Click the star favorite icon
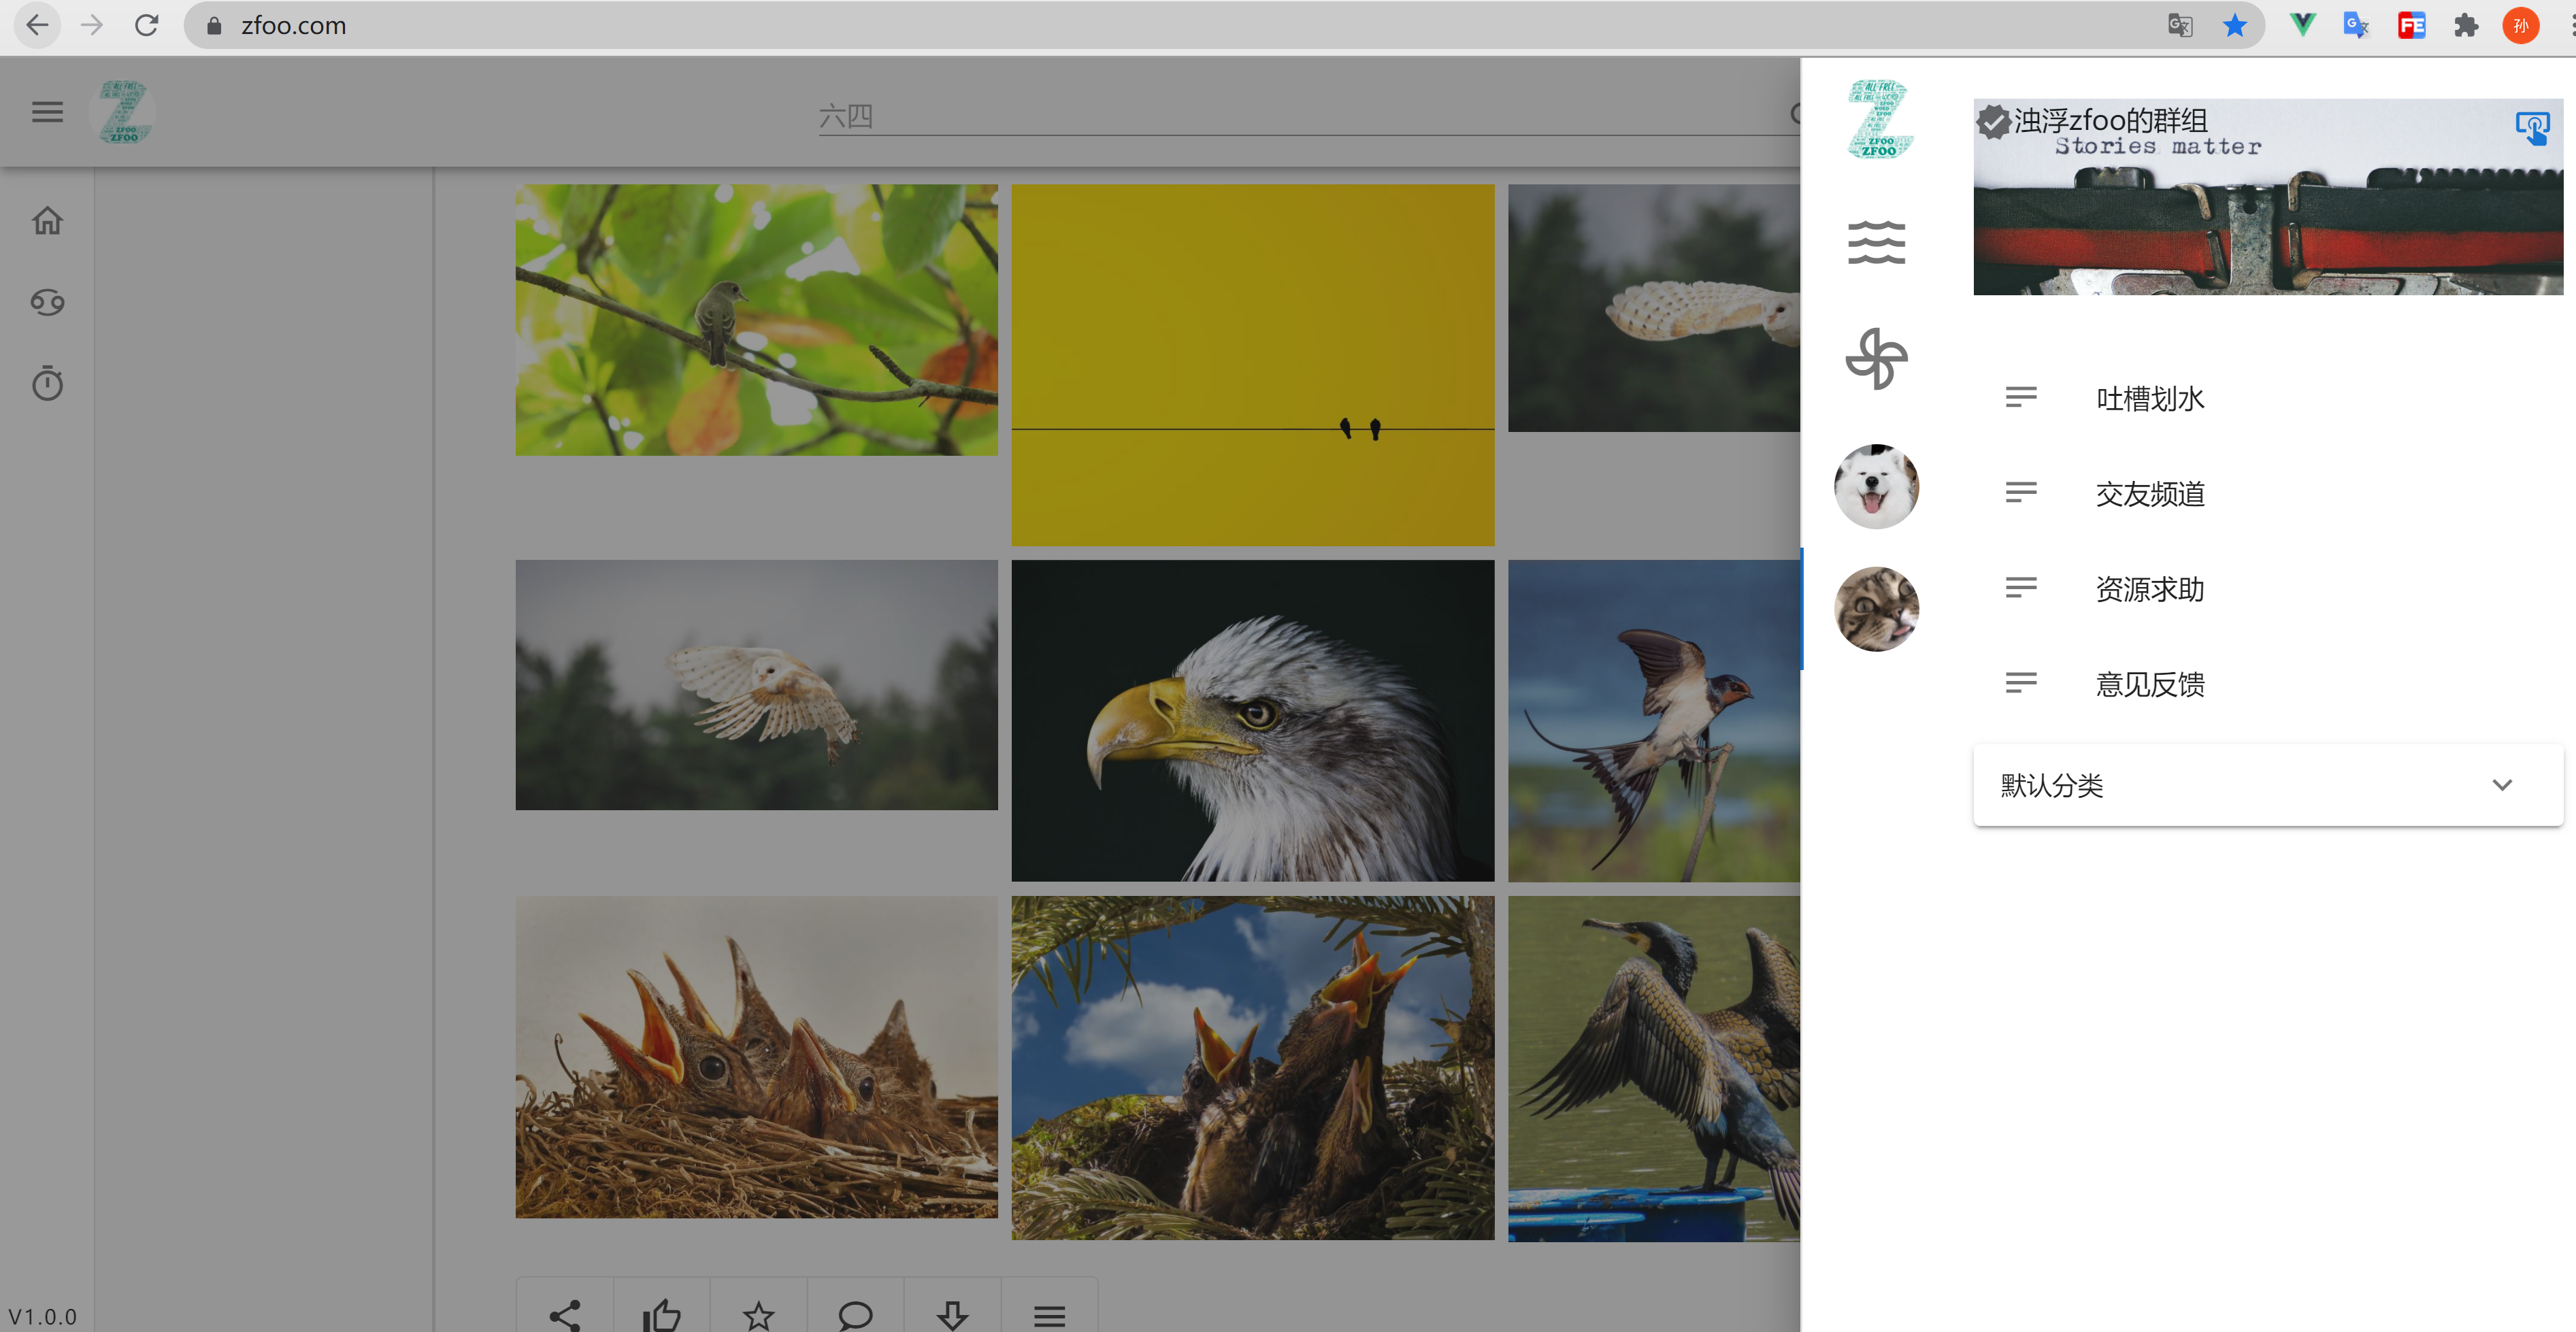The width and height of the screenshot is (2576, 1332). click(x=758, y=1314)
